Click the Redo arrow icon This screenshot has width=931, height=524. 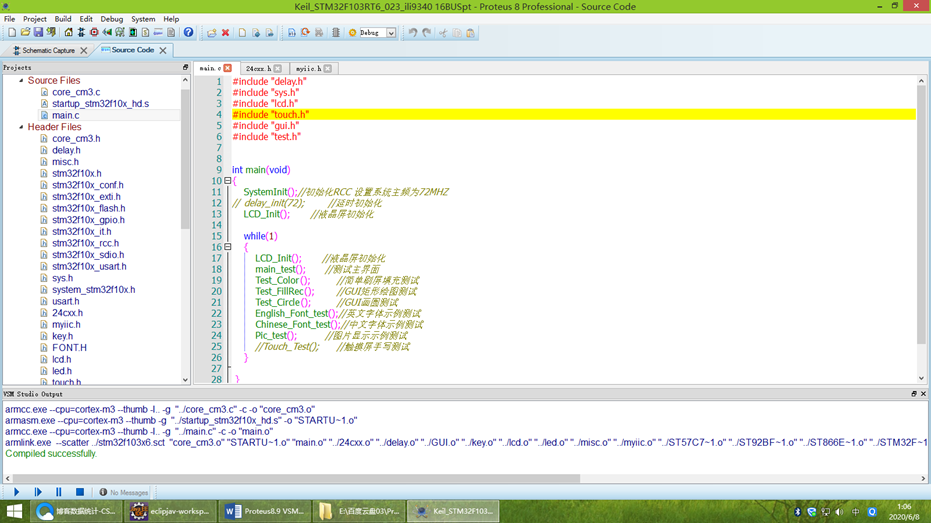pyautogui.click(x=426, y=33)
